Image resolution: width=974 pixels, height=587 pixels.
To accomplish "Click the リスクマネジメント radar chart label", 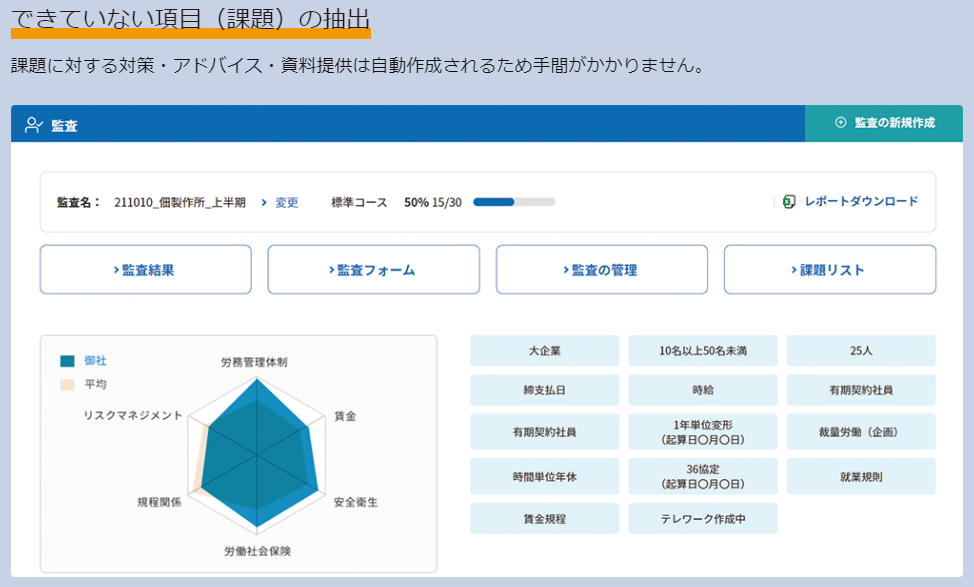I will [x=133, y=415].
